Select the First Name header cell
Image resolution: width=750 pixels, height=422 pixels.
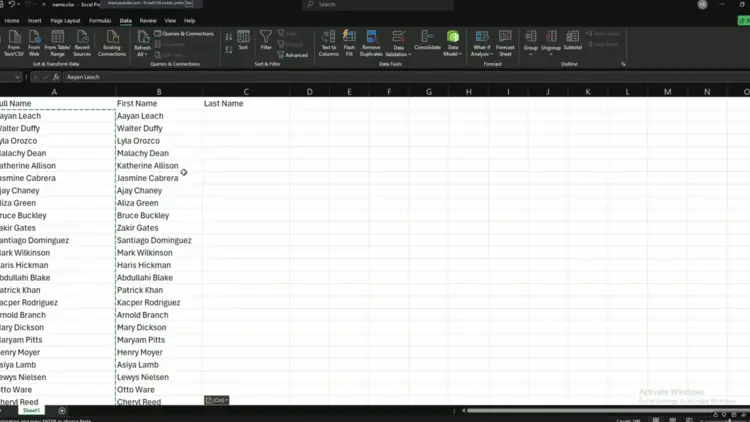pos(159,103)
